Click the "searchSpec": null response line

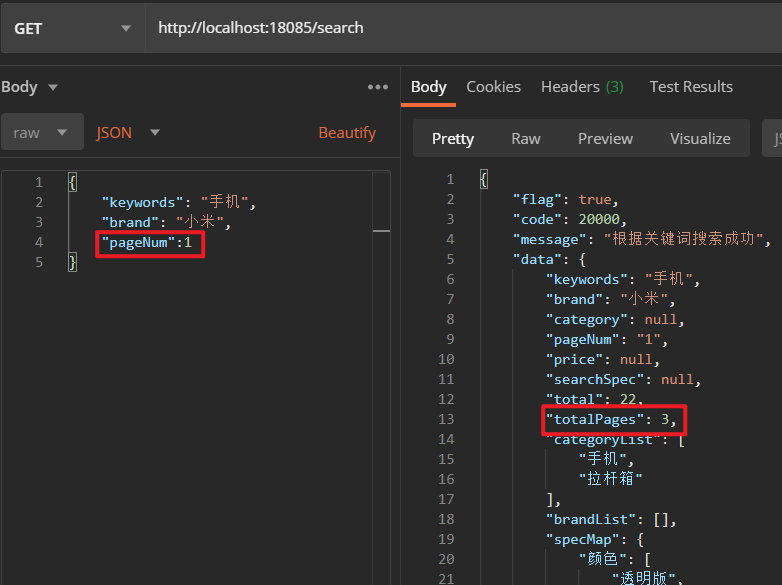tap(623, 380)
